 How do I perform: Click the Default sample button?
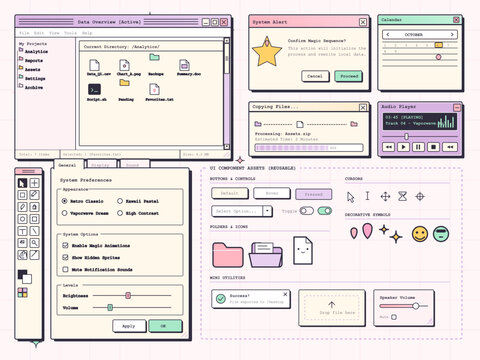click(x=230, y=193)
